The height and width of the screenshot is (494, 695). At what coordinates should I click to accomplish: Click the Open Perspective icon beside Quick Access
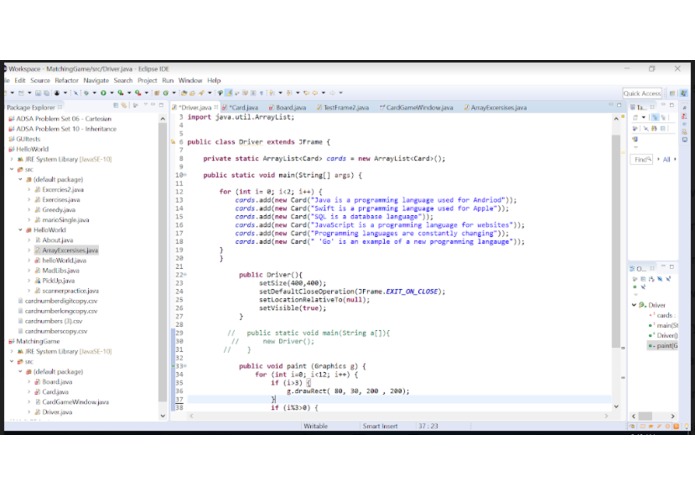tap(672, 93)
